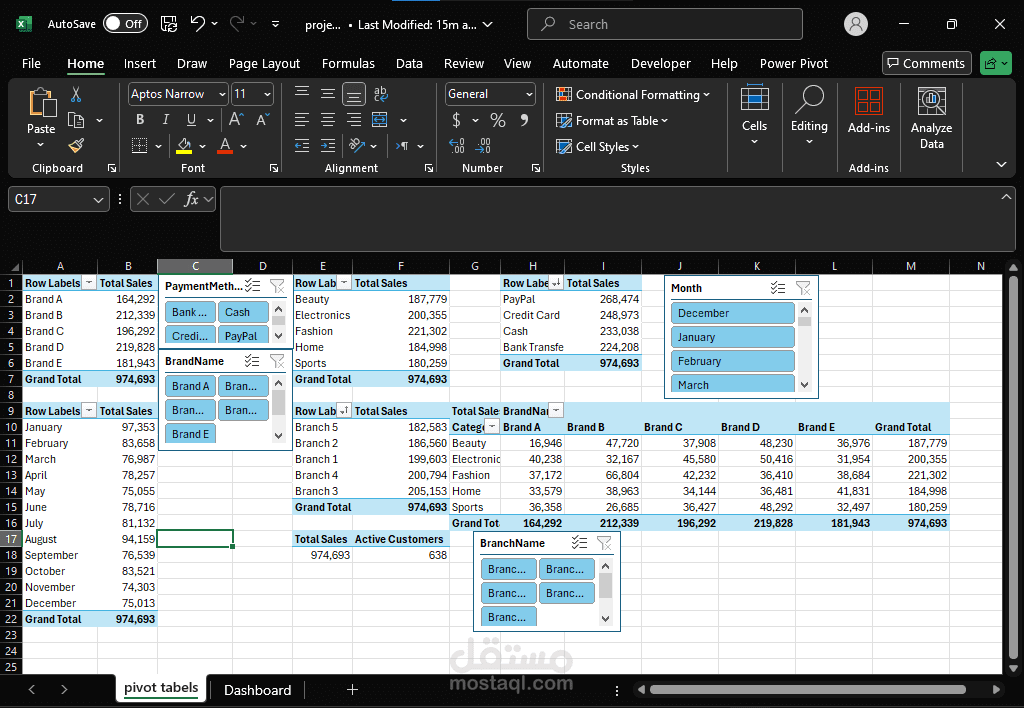Click the formula bar input area
The width and height of the screenshot is (1024, 708).
618,219
